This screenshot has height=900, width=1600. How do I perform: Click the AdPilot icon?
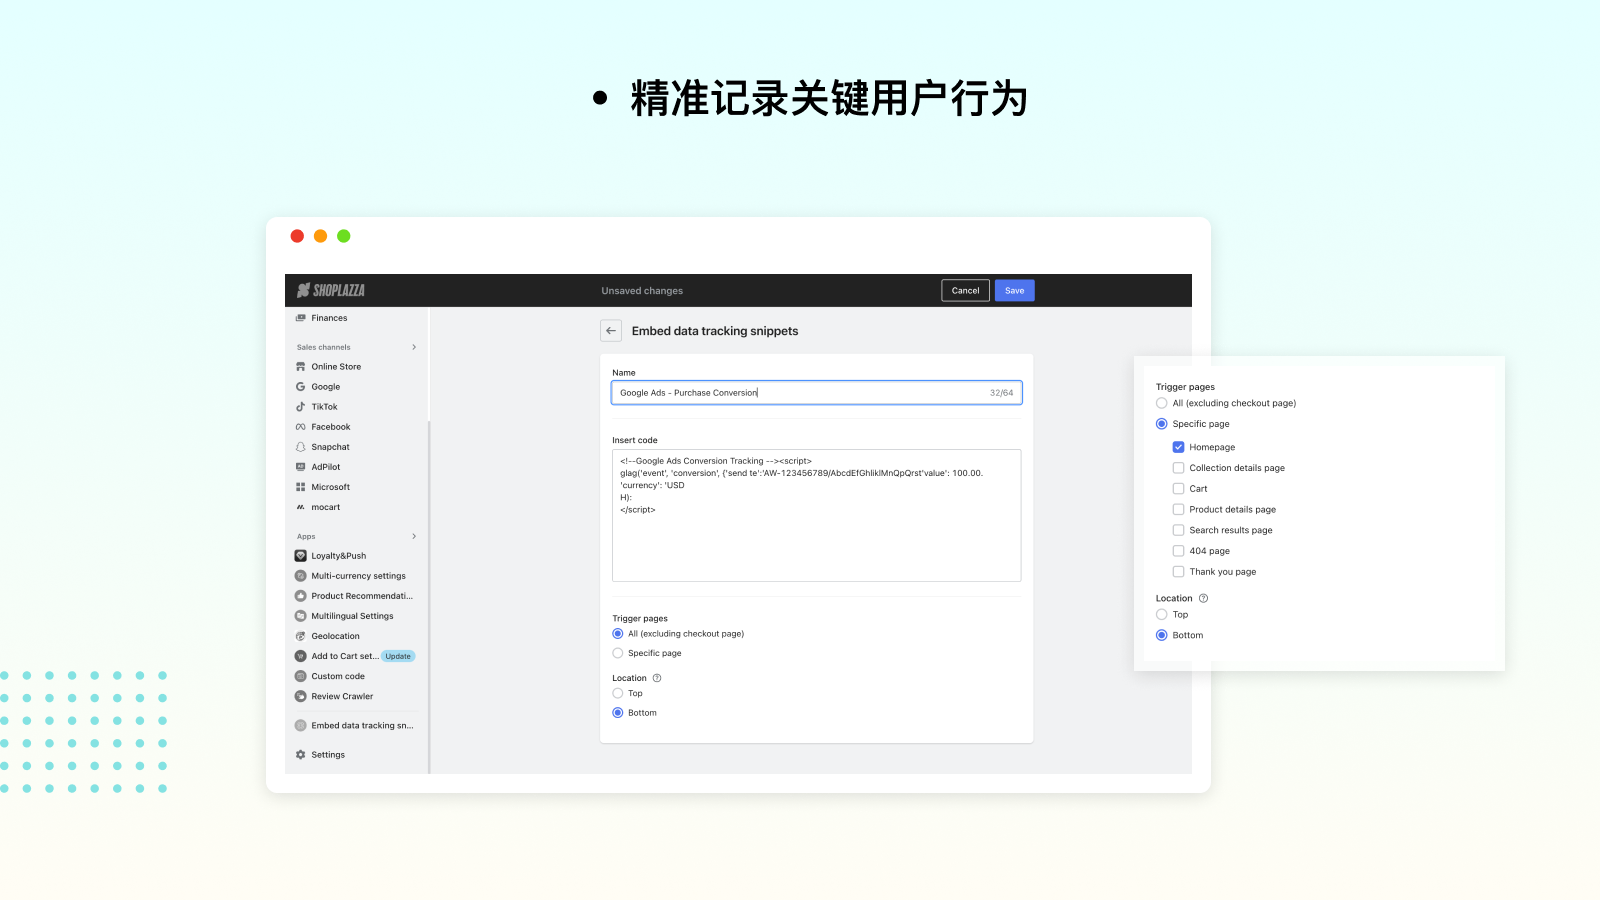[300, 467]
